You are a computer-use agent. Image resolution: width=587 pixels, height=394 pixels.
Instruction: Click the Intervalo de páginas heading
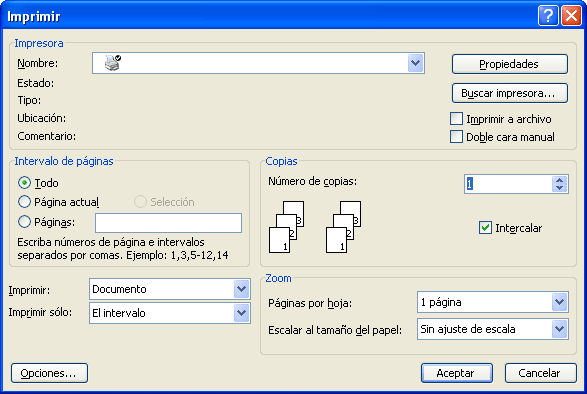[x=64, y=161]
